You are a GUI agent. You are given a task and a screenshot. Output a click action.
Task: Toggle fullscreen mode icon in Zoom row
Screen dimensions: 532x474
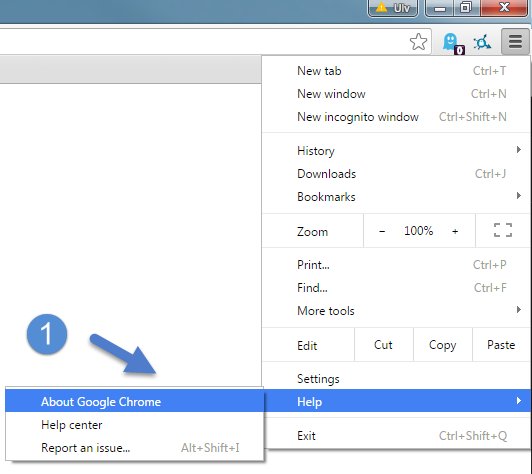point(502,230)
